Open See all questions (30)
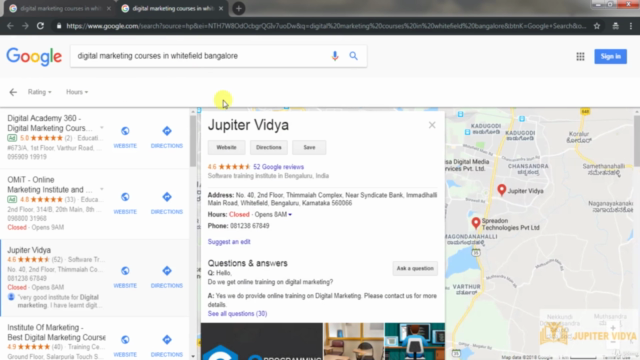 tap(238, 313)
